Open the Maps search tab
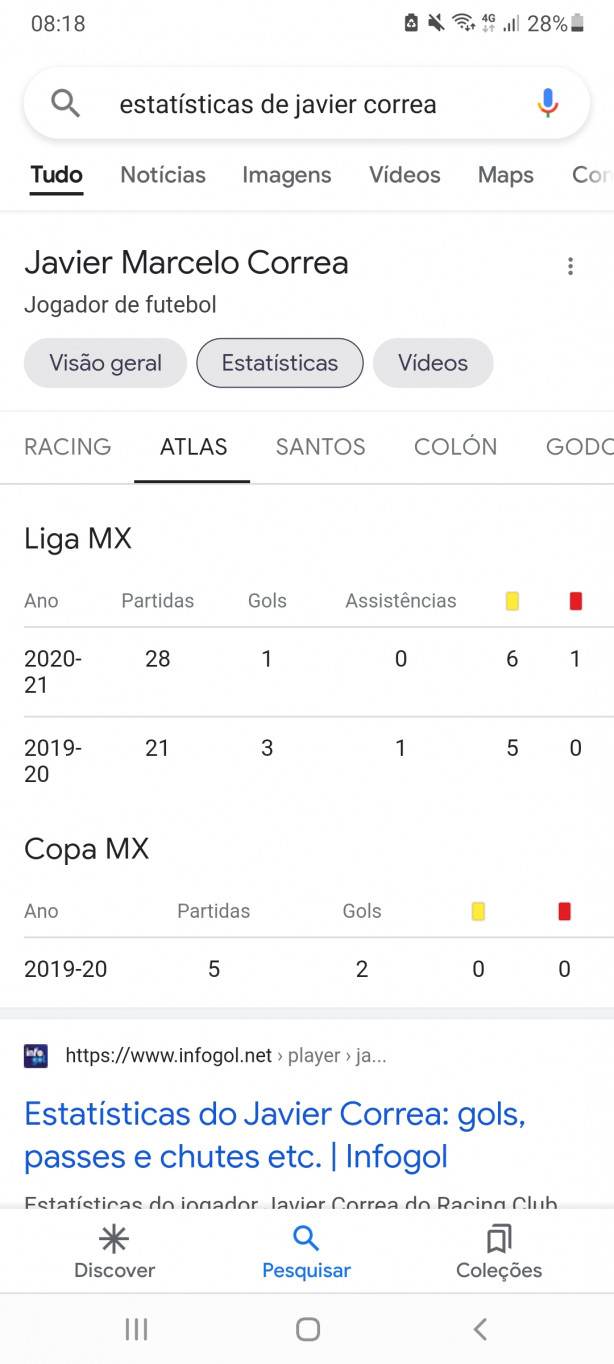The width and height of the screenshot is (614, 1364). pyautogui.click(x=505, y=175)
